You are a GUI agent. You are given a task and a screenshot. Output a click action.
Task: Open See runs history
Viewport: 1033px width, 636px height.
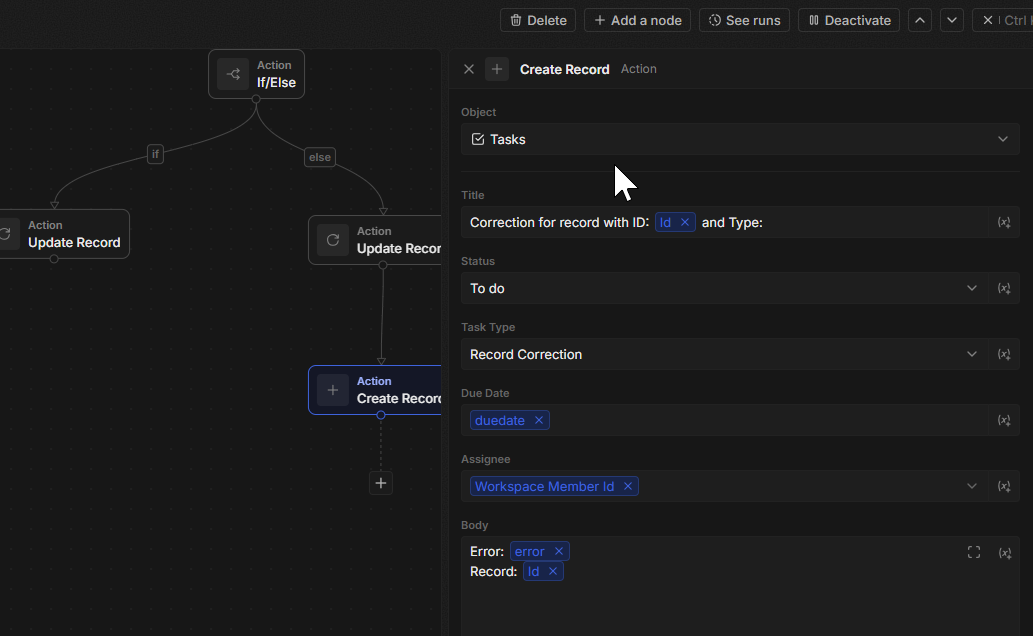(744, 20)
